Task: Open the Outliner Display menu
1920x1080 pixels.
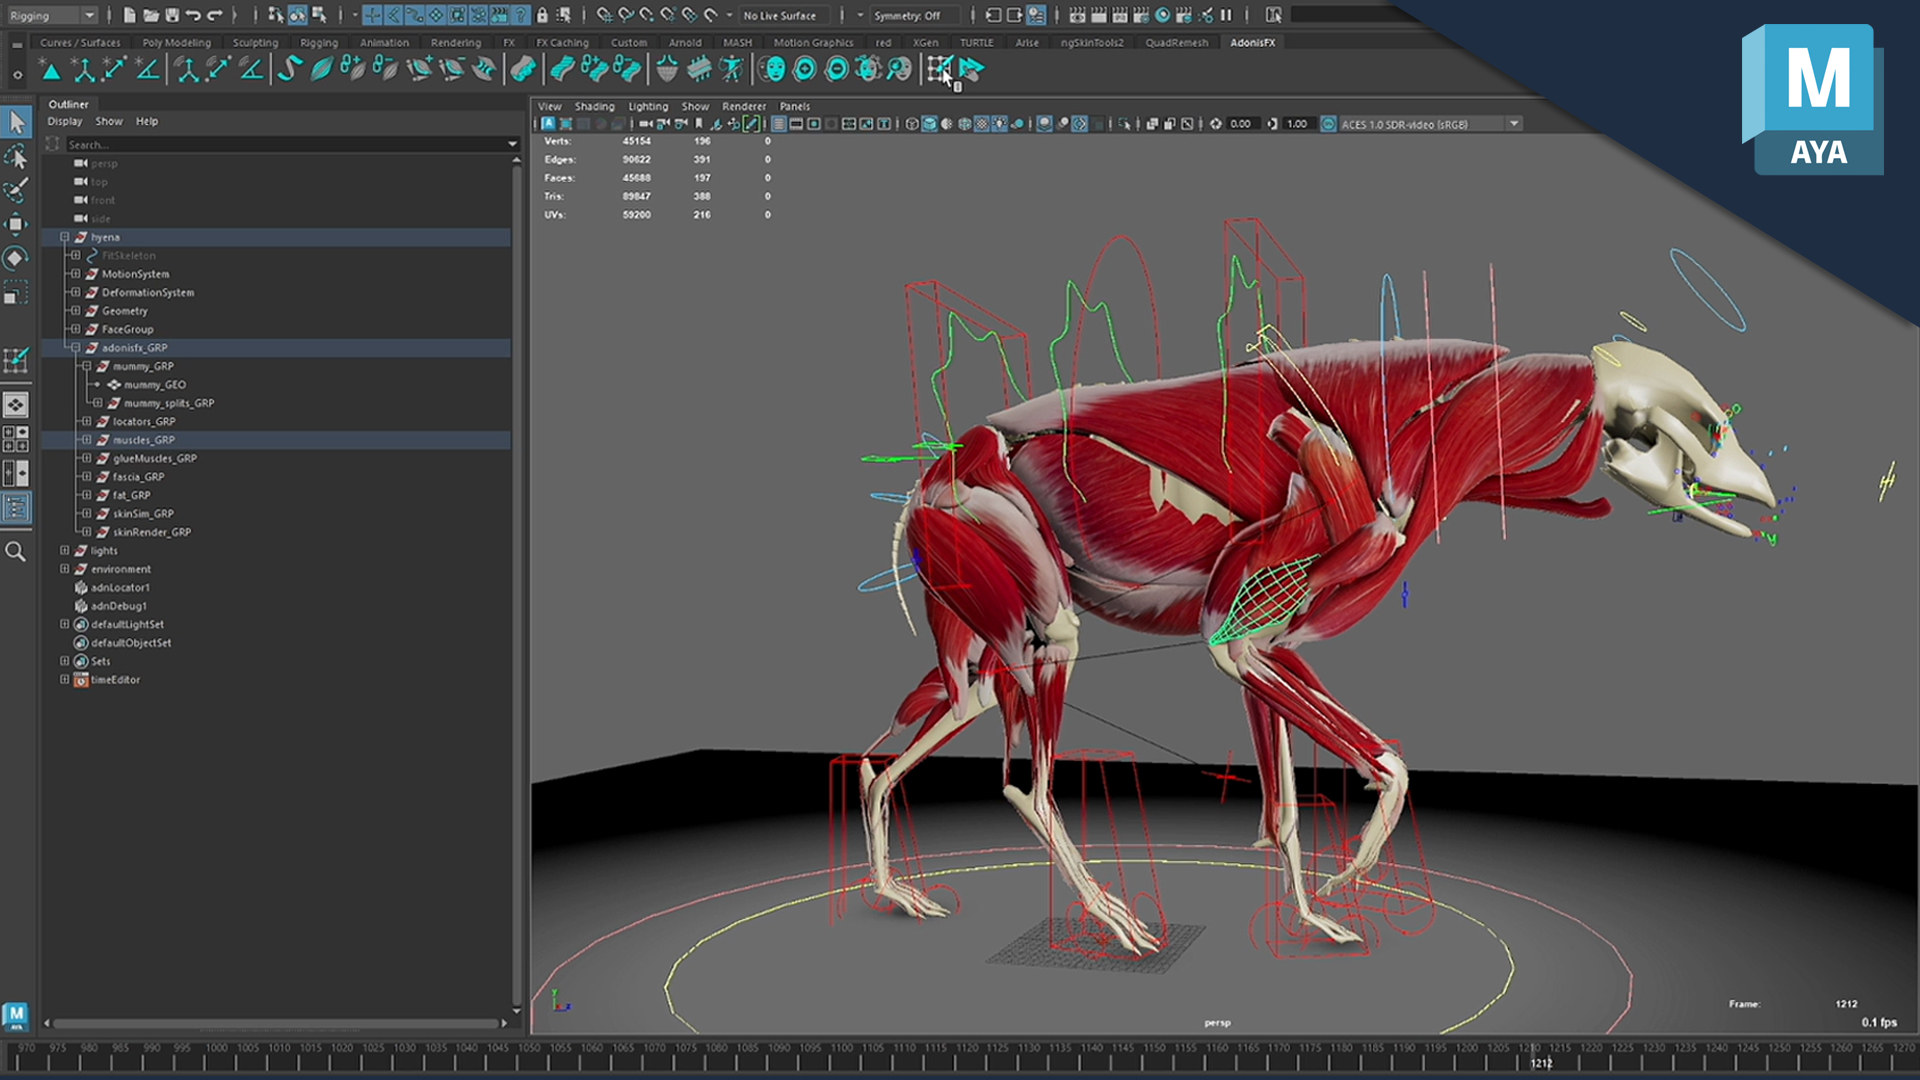Action: coord(65,121)
